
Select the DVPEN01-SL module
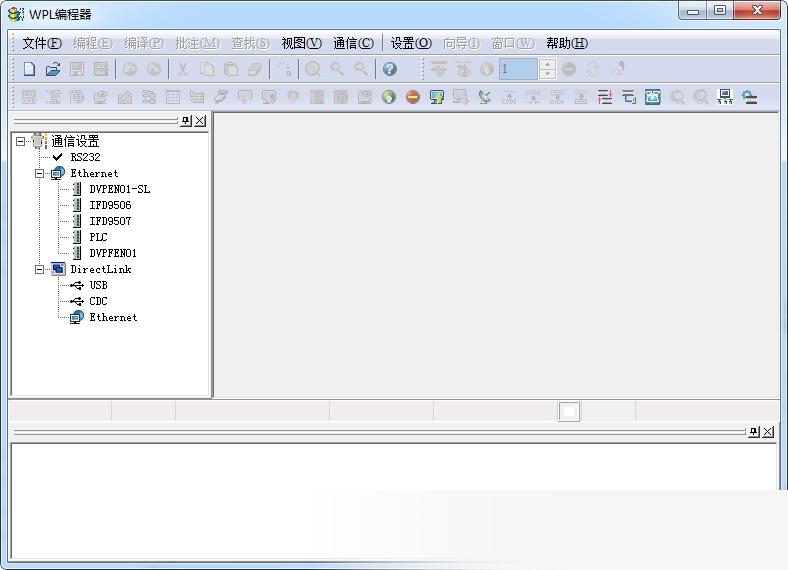(x=120, y=189)
